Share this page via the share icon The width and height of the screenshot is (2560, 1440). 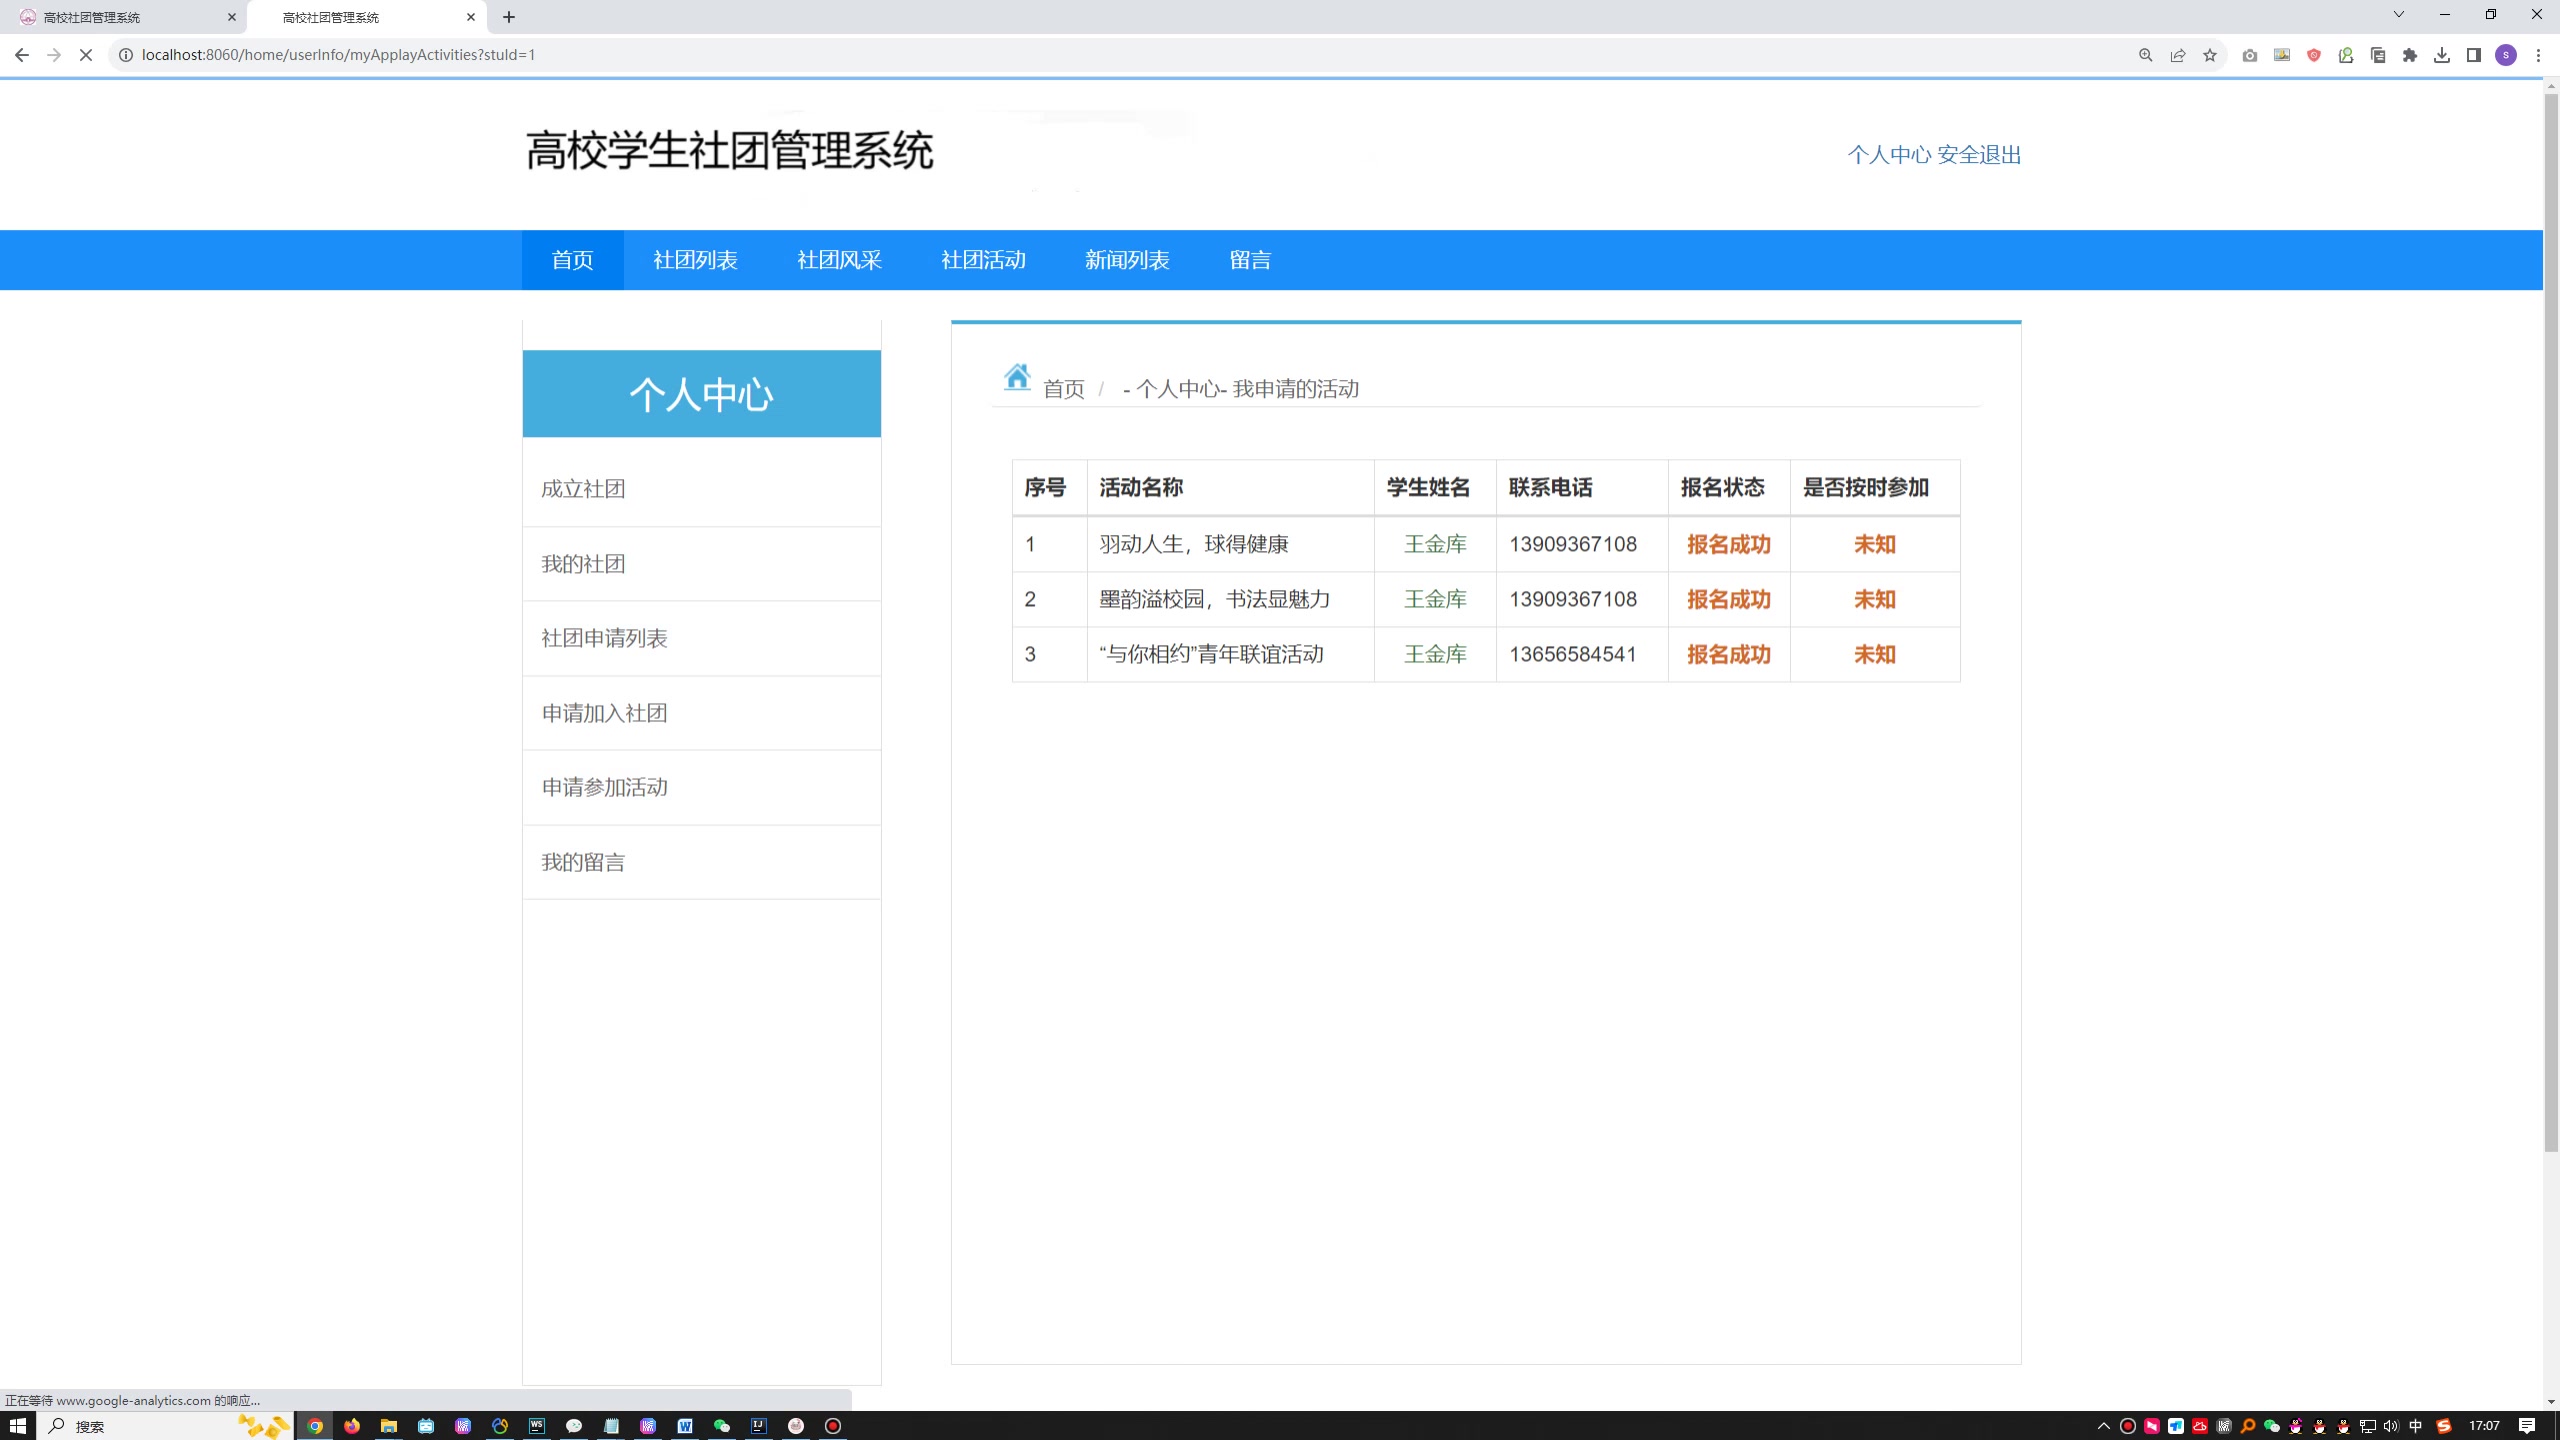(x=2178, y=55)
